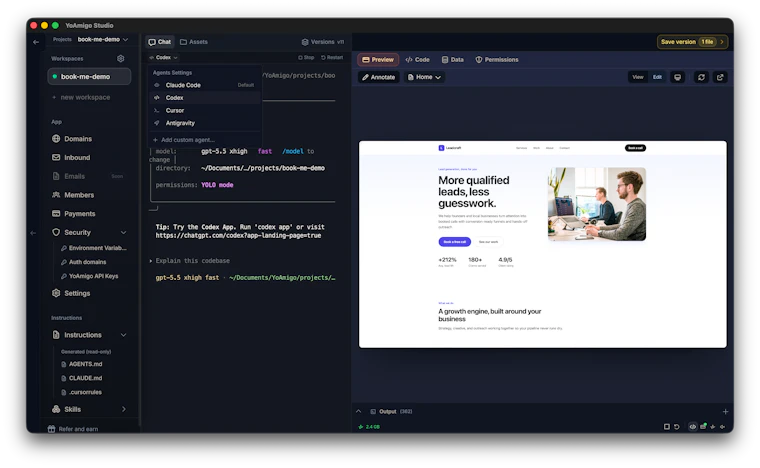
Task: Click the Members people icon
Action: pyautogui.click(x=56, y=195)
